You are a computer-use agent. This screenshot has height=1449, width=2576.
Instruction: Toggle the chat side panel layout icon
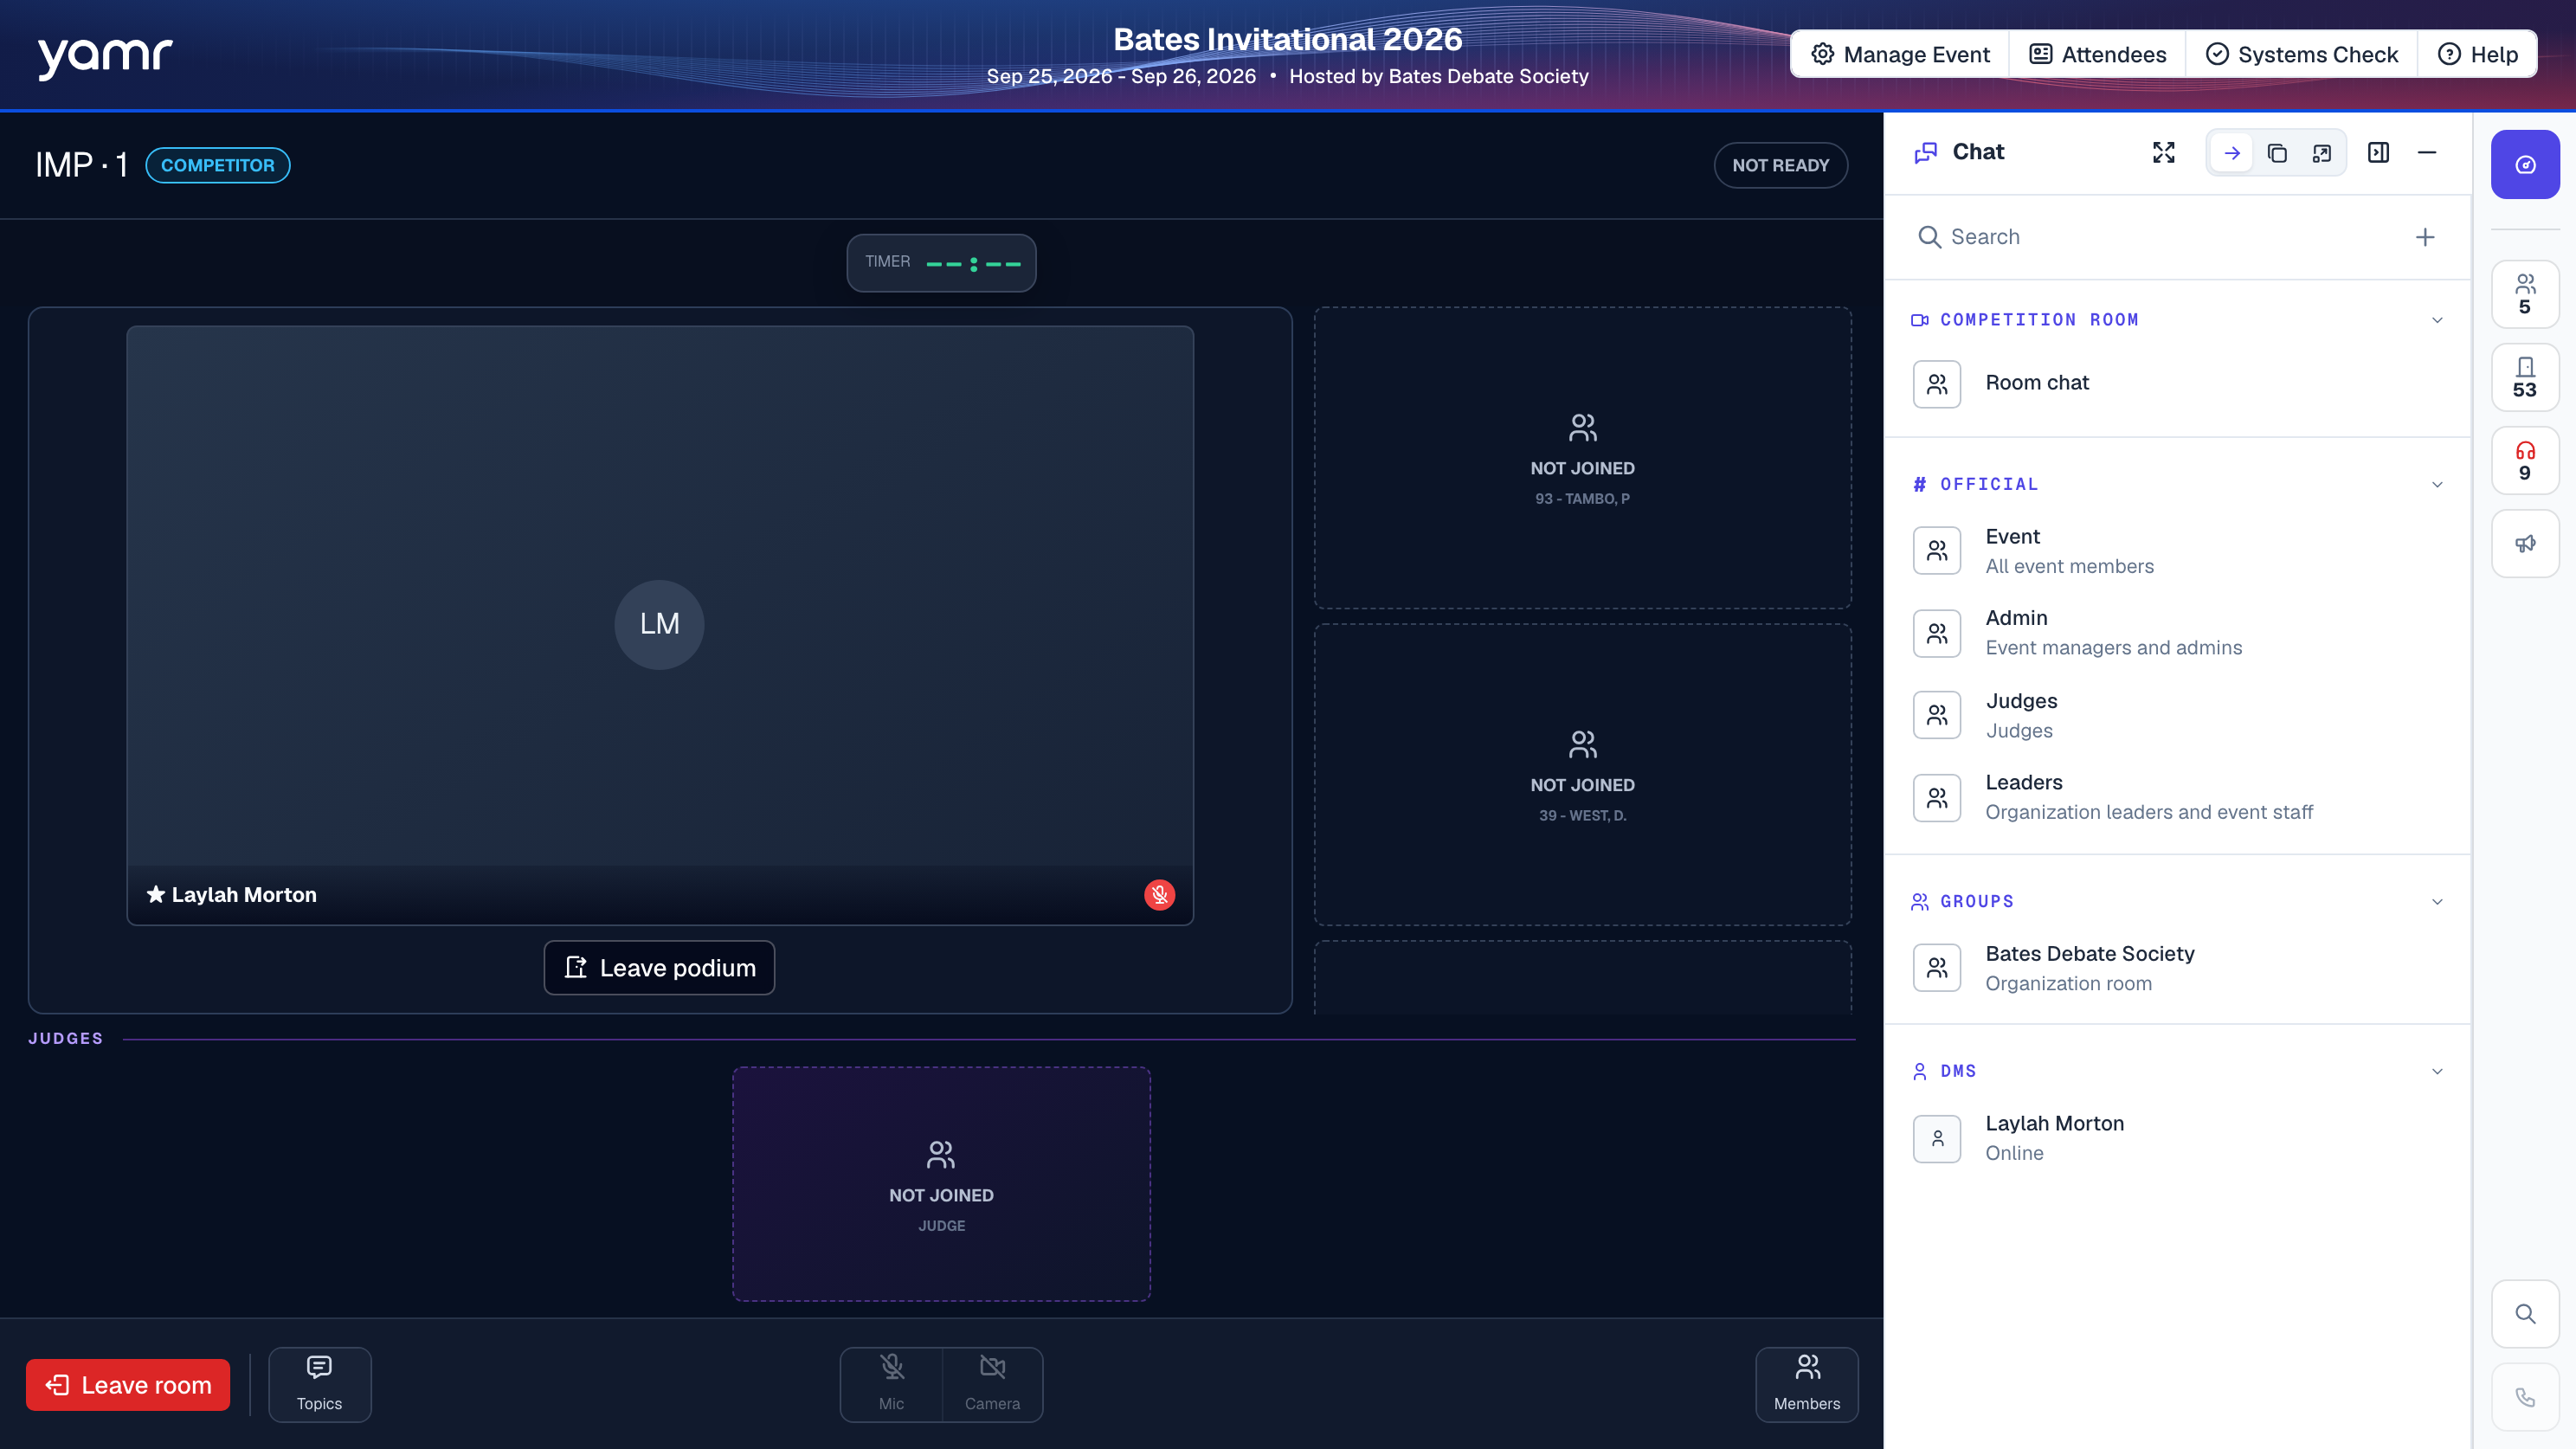[2379, 152]
